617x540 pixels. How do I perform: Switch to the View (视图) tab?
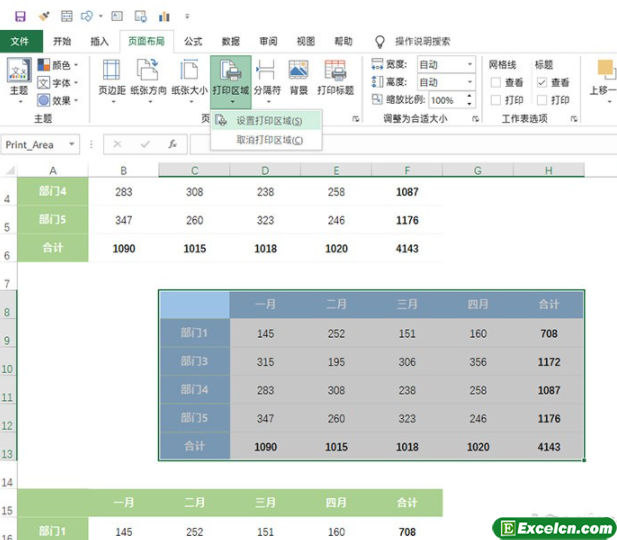coord(306,41)
